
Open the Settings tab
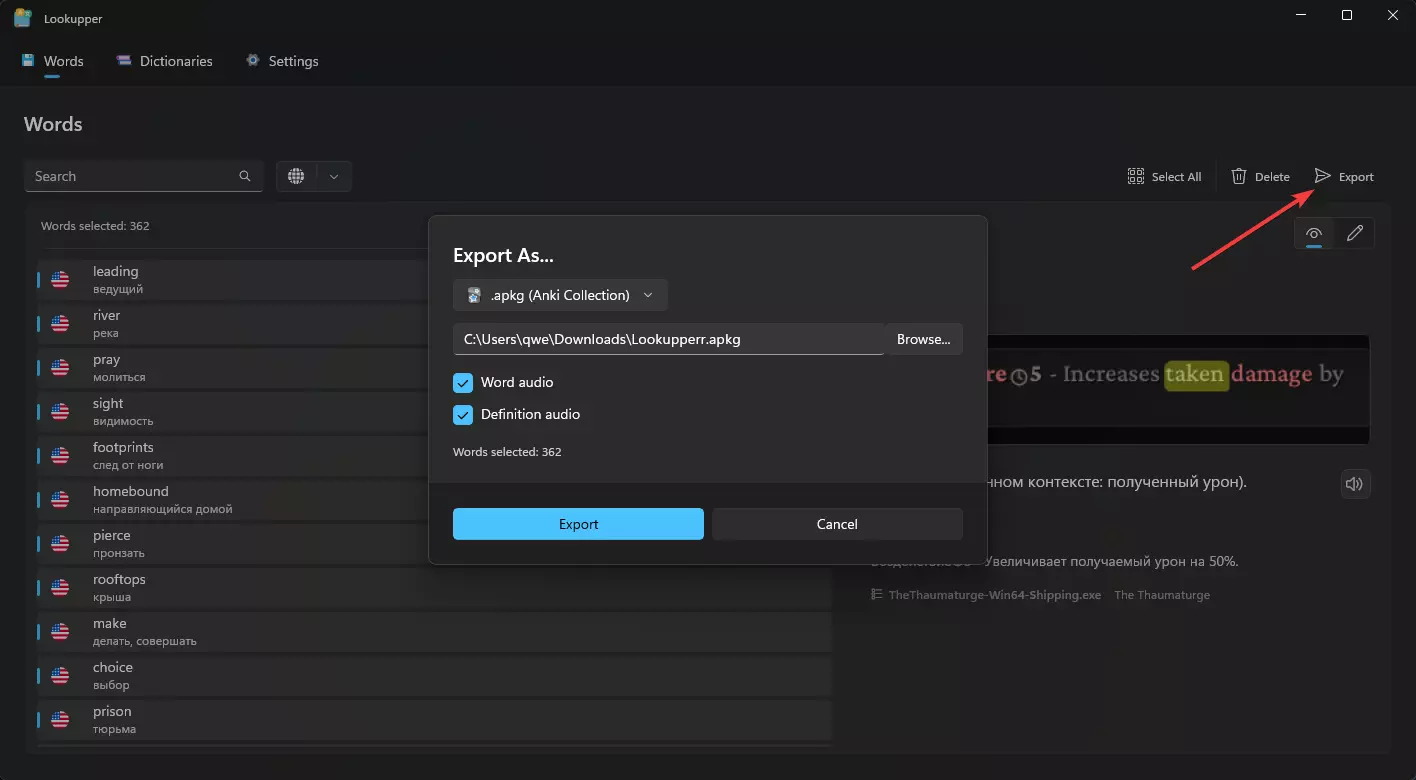click(x=282, y=61)
